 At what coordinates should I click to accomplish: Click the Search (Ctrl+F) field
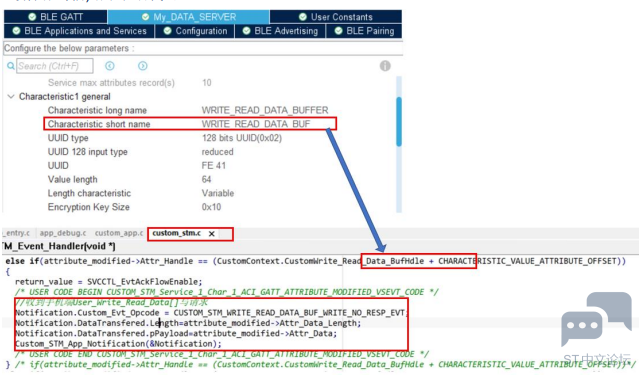click(x=55, y=66)
